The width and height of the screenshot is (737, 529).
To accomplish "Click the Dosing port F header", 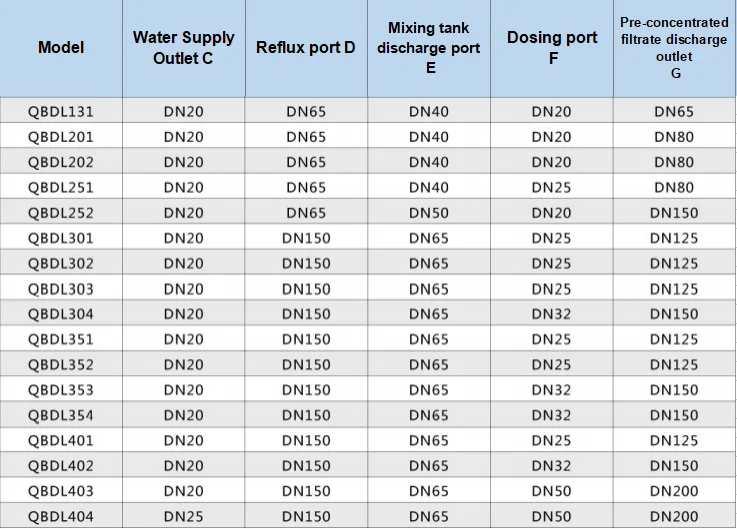I will pos(552,47).
